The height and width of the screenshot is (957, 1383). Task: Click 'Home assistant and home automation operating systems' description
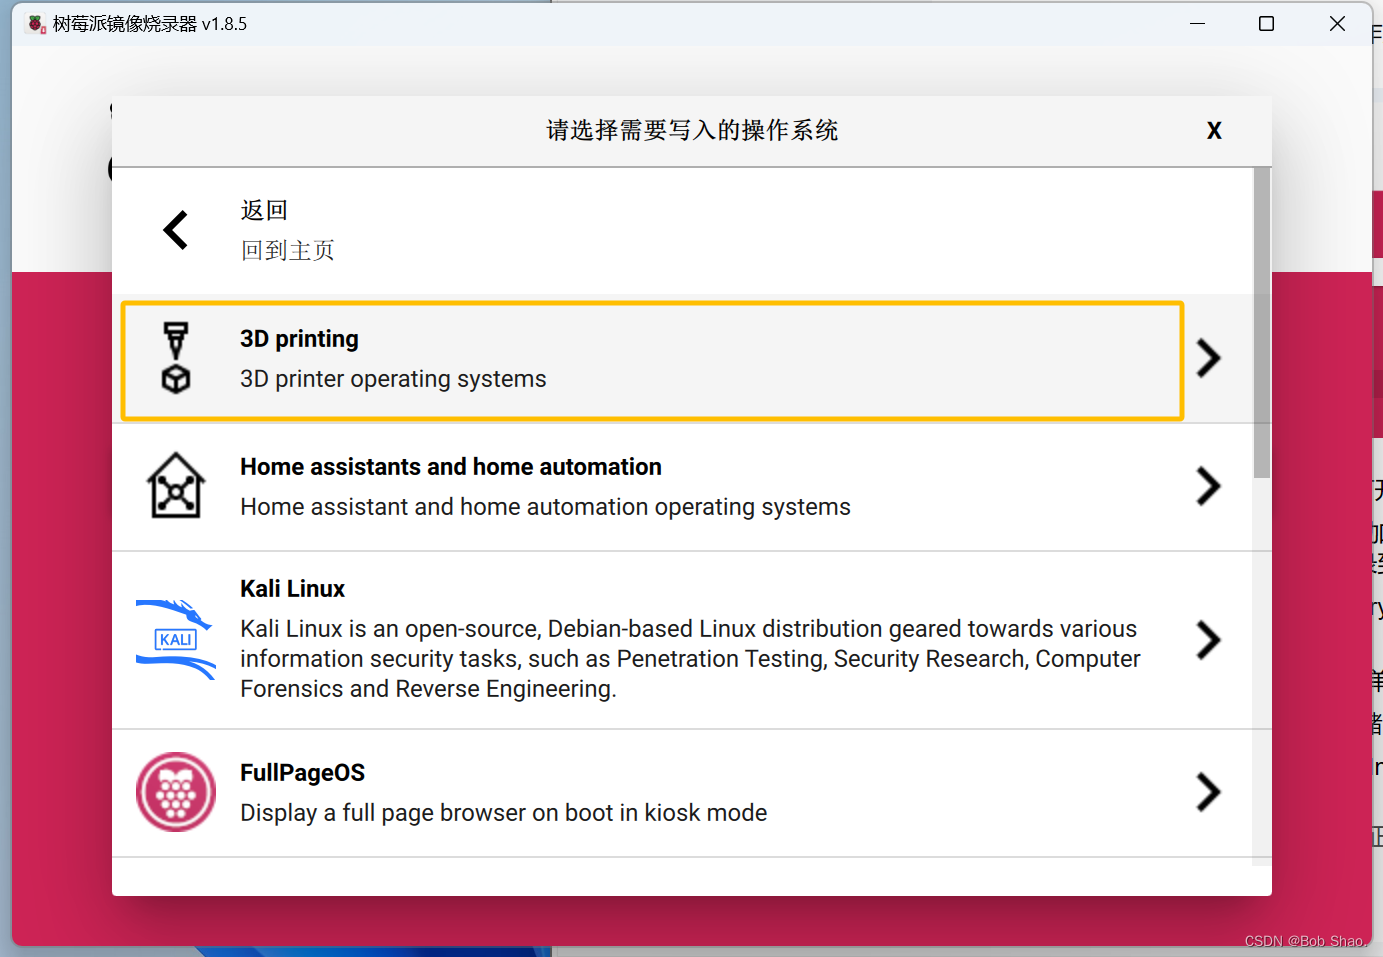(545, 507)
